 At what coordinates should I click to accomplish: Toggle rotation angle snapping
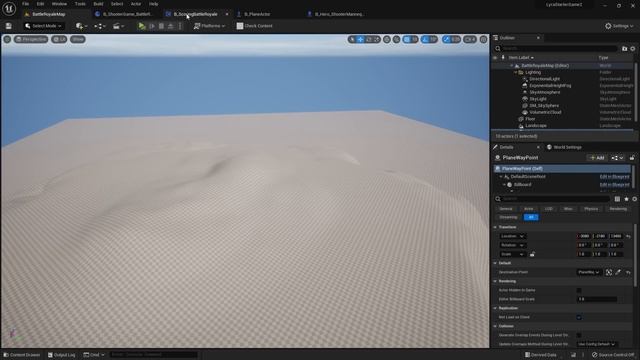[x=425, y=39]
